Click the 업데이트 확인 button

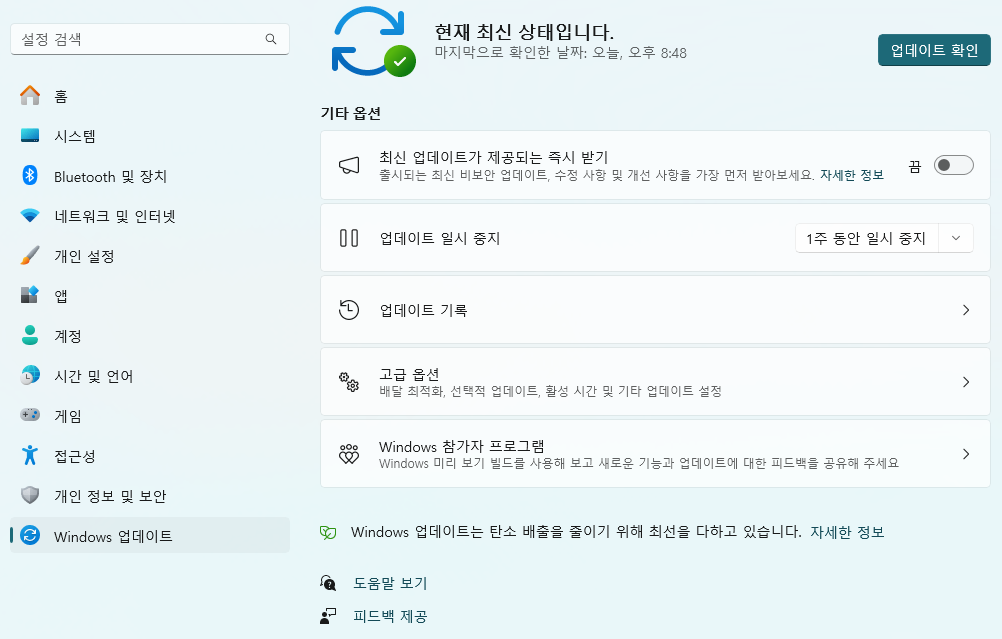tap(934, 50)
